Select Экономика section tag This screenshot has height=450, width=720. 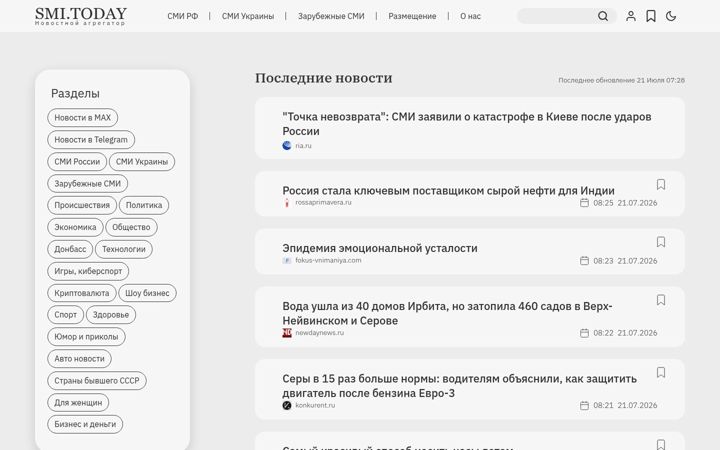75,227
